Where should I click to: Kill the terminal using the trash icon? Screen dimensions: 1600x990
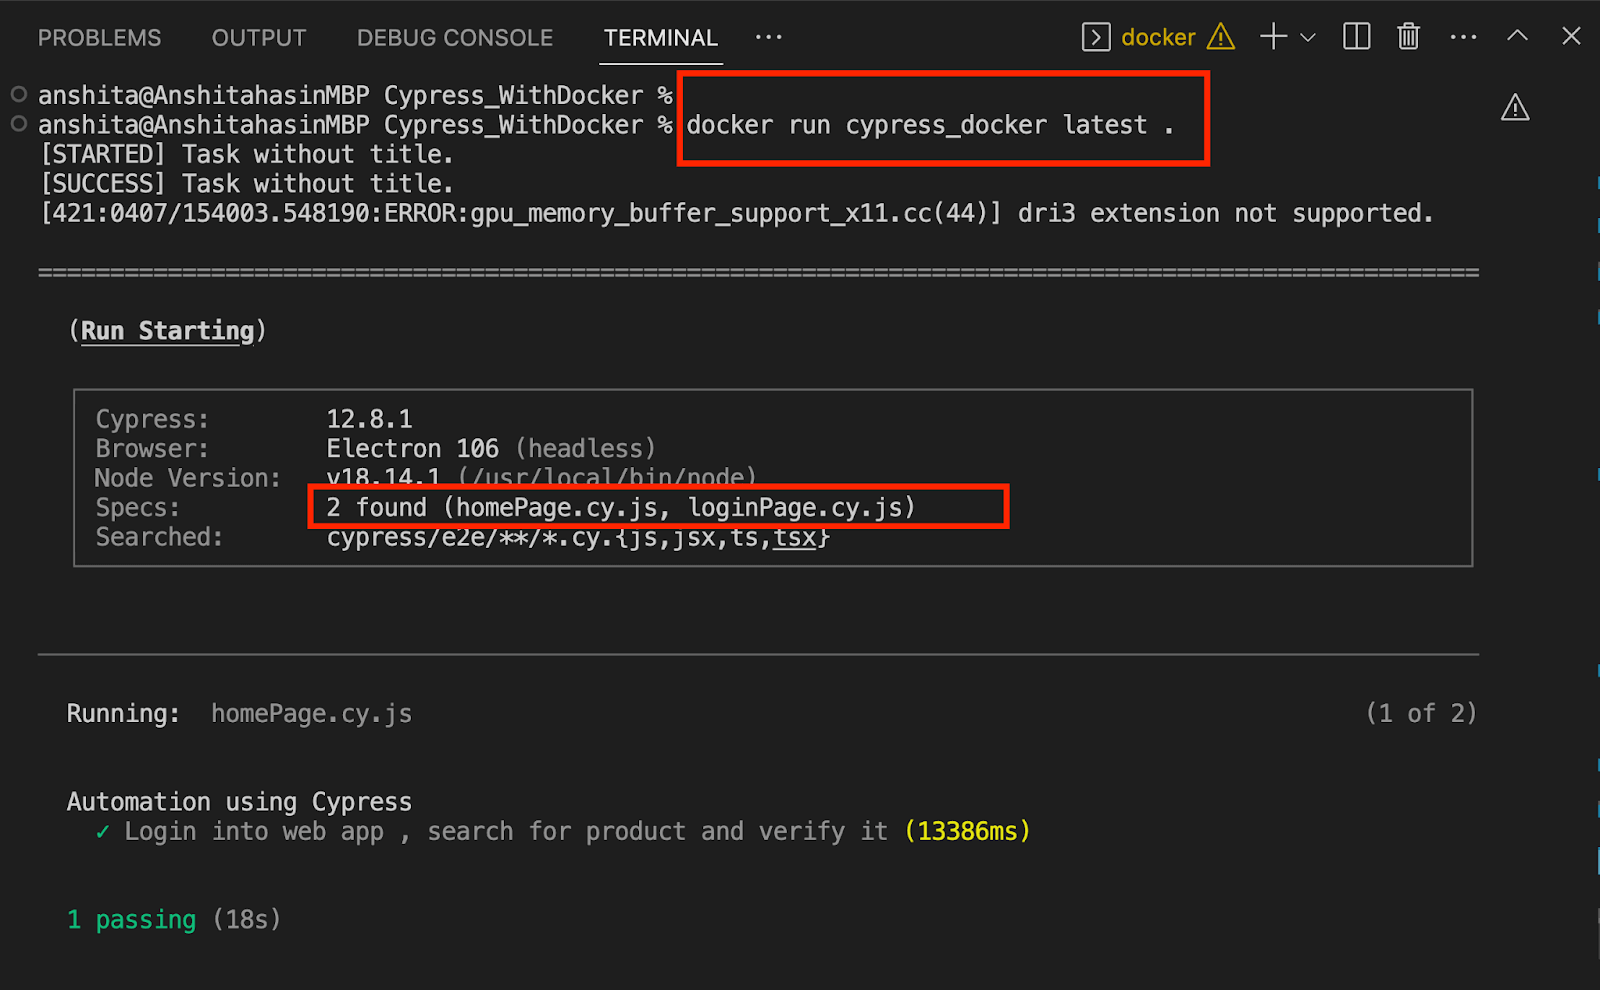click(1408, 36)
